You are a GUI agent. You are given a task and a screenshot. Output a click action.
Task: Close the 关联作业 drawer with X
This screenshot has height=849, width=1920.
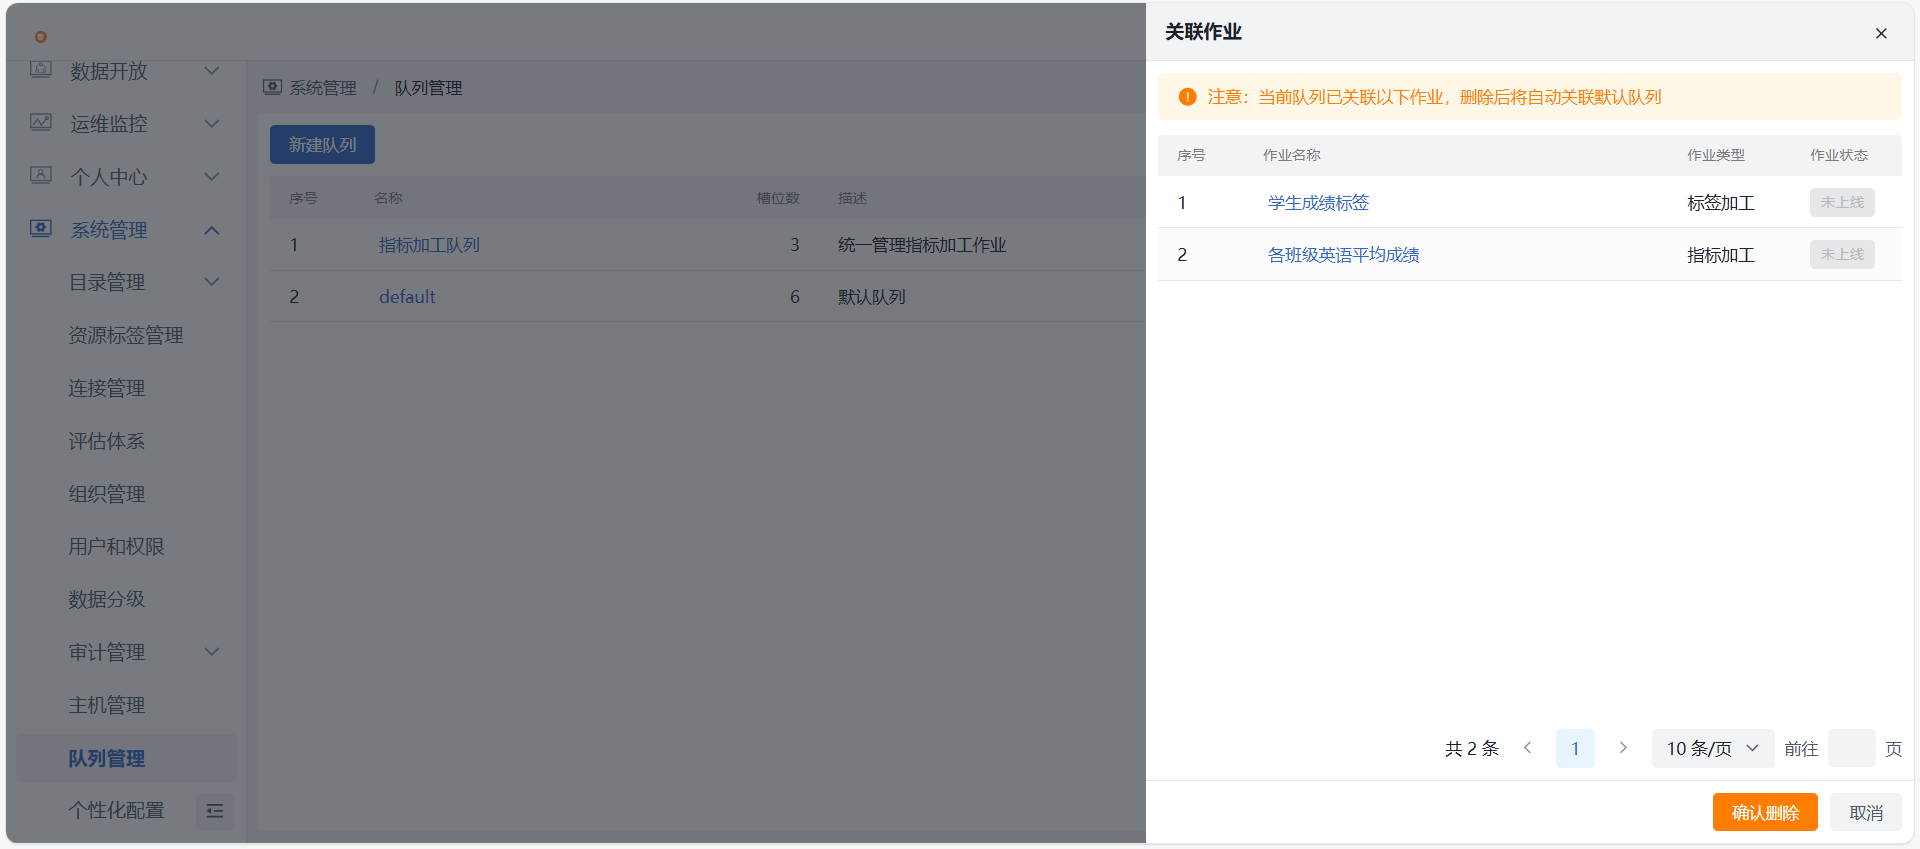pyautogui.click(x=1881, y=33)
